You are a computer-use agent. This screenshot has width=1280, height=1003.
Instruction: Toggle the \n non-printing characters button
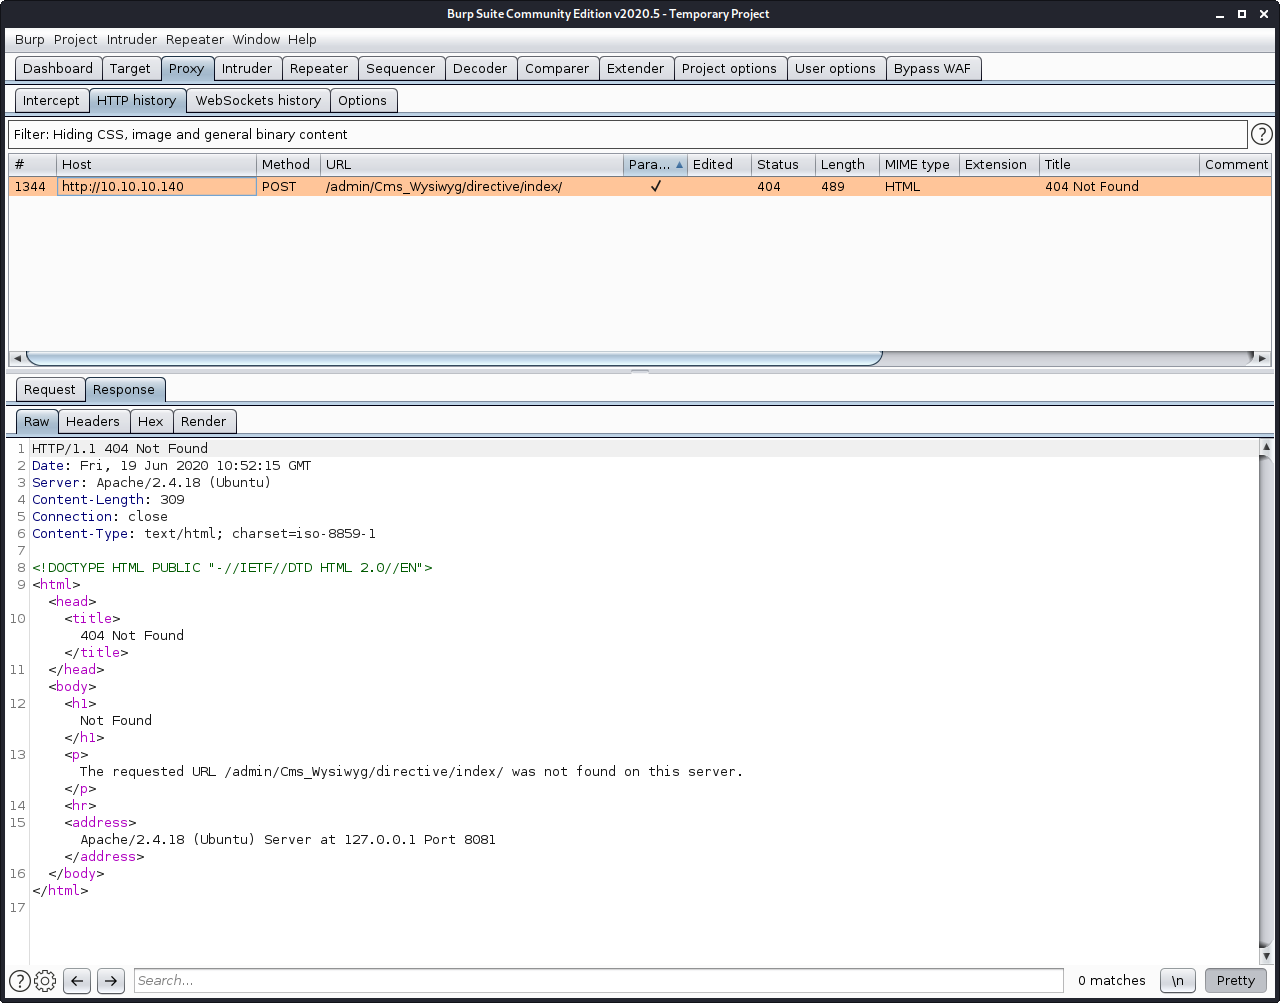coord(1178,981)
